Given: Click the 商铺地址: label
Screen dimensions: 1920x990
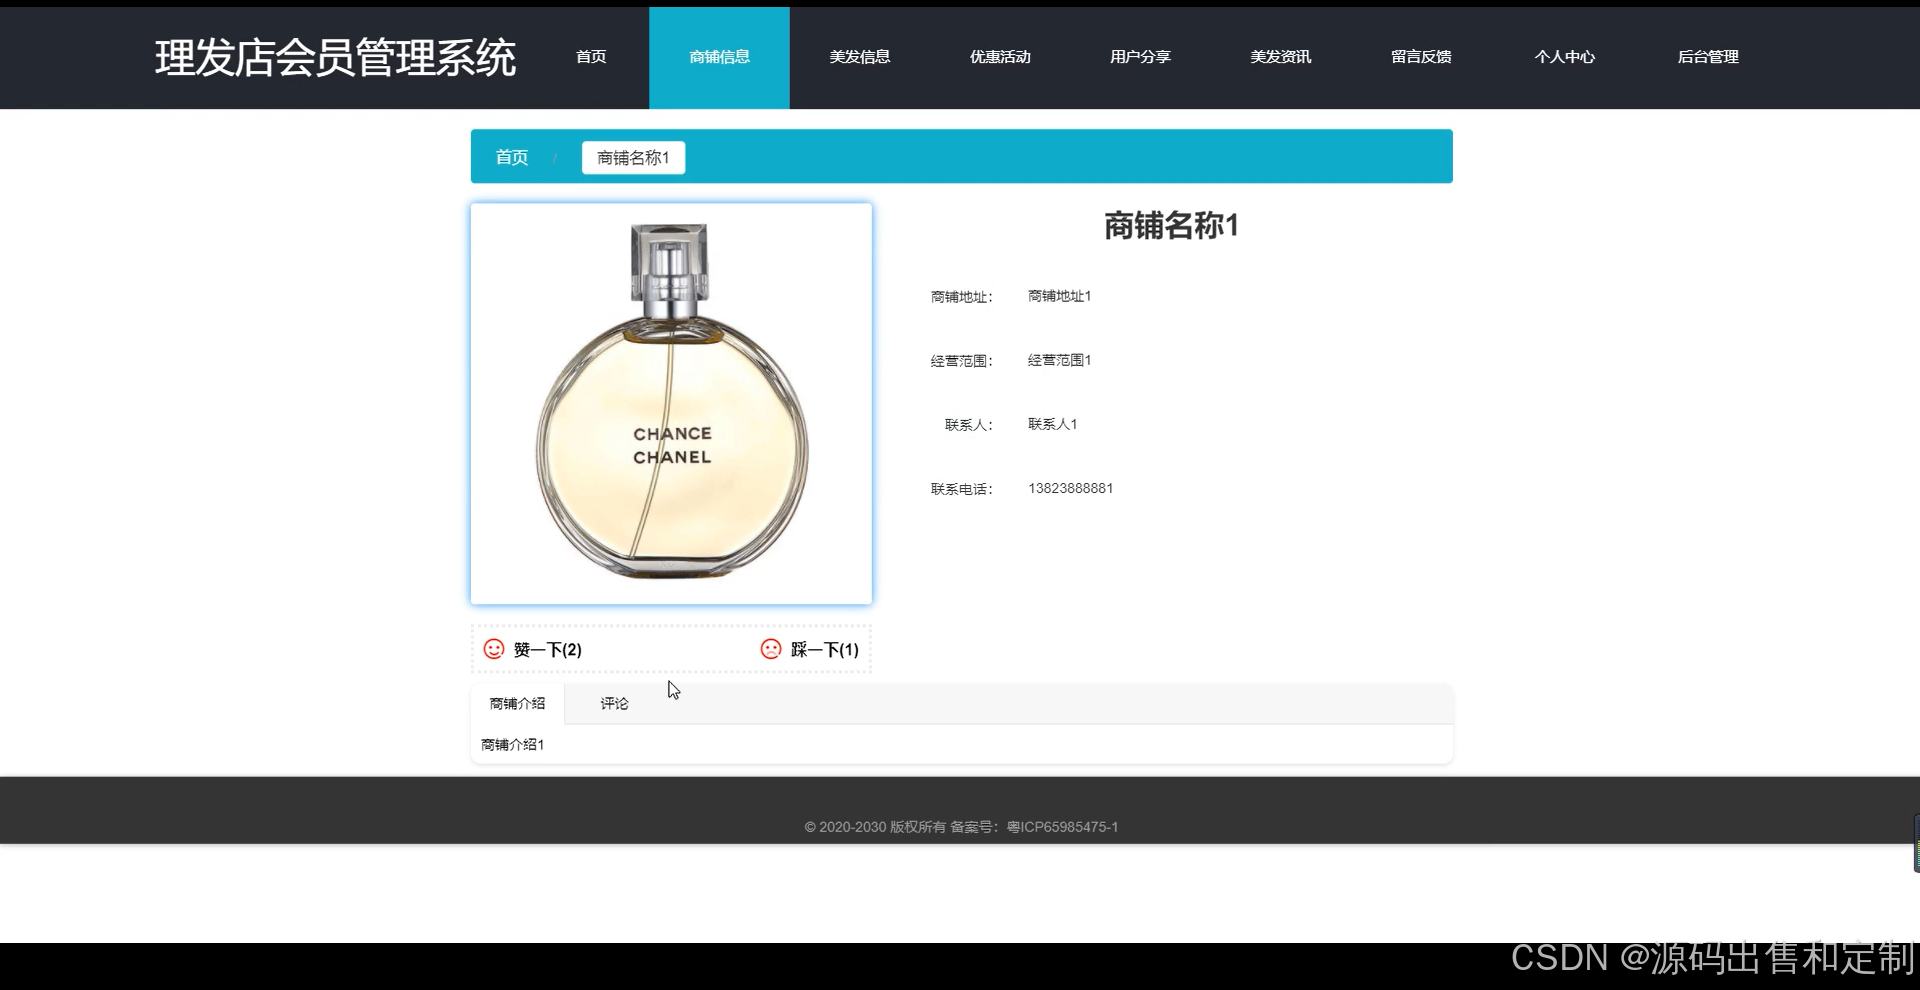Looking at the screenshot, I should (962, 297).
